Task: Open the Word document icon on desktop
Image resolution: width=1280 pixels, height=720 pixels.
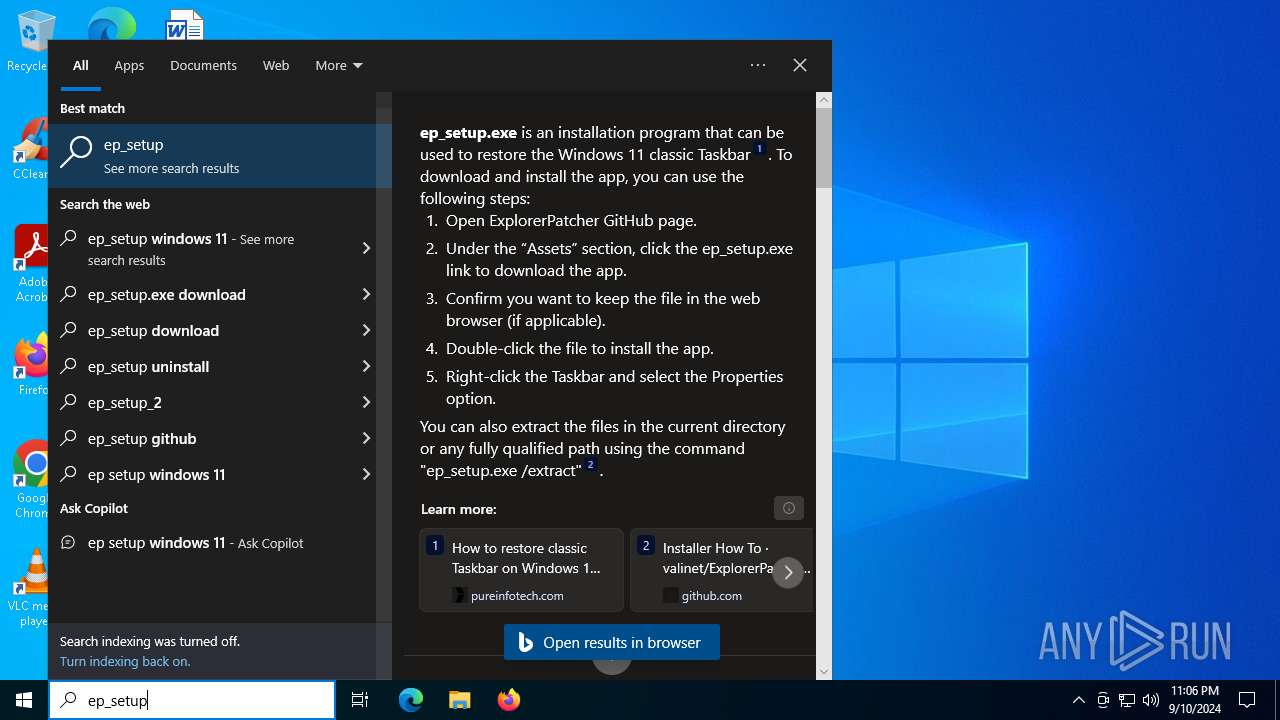Action: (x=185, y=24)
